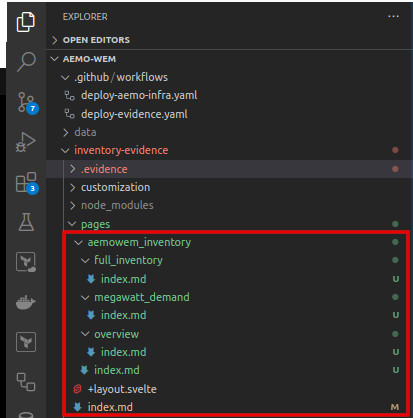Open the Explorer more actions ellipsis

(393, 16)
